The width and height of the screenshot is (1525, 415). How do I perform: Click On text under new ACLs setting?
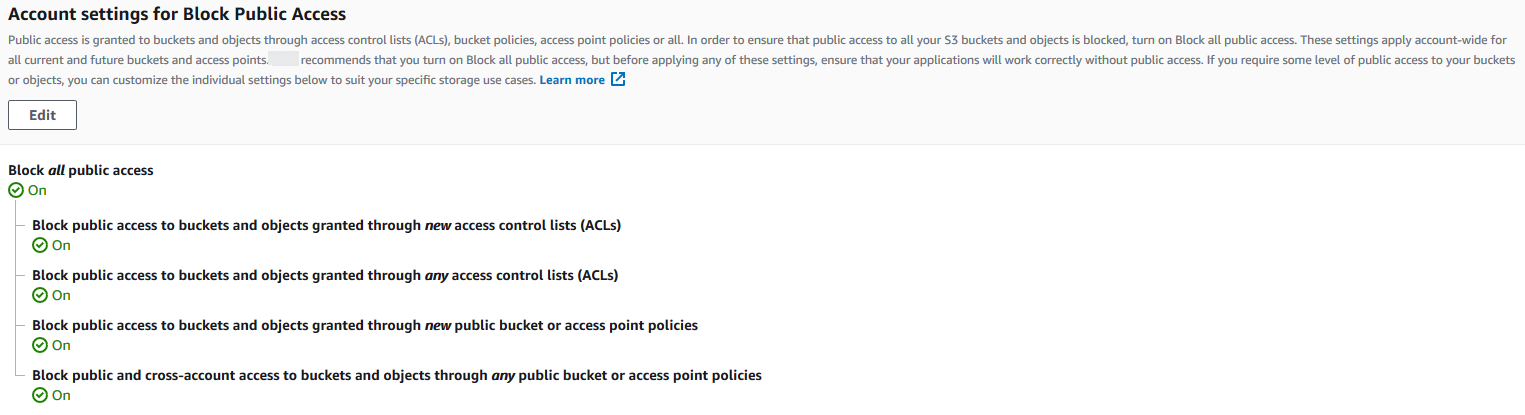61,245
